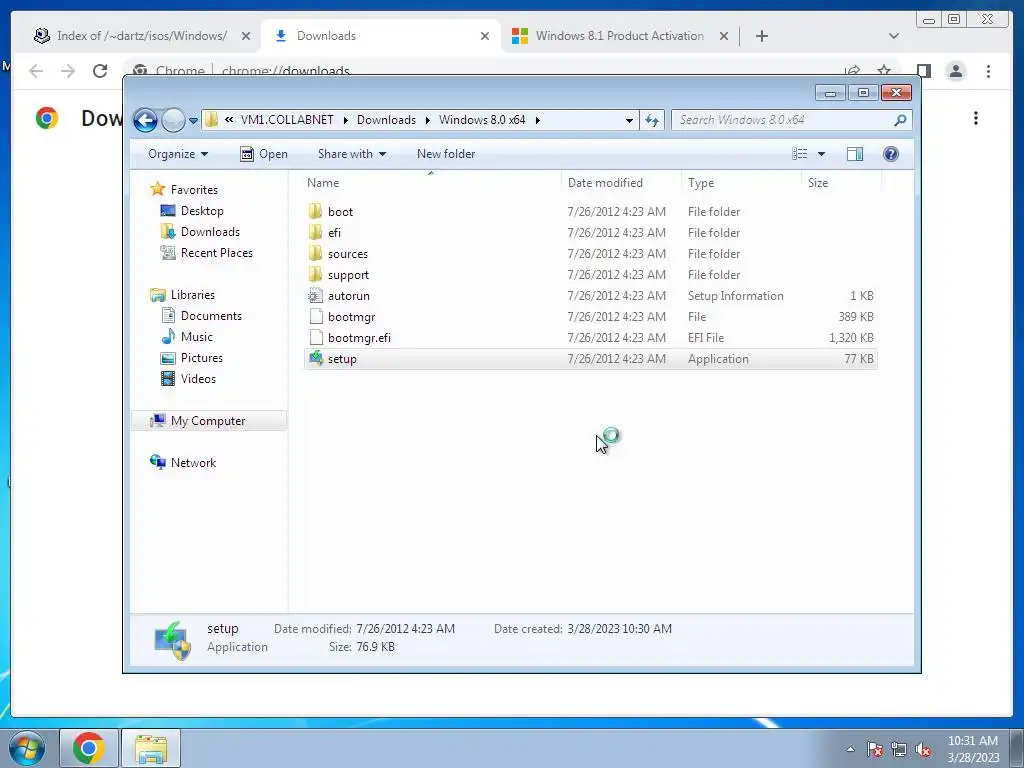Screen dimensions: 1024x768
Task: Click the Explorer Back arrow button
Action: click(145, 120)
